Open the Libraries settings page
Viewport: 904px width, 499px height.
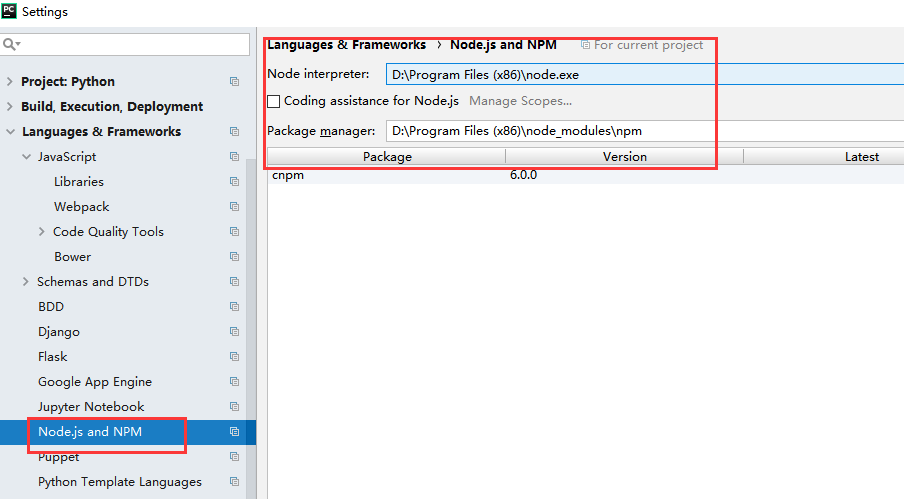coord(79,182)
